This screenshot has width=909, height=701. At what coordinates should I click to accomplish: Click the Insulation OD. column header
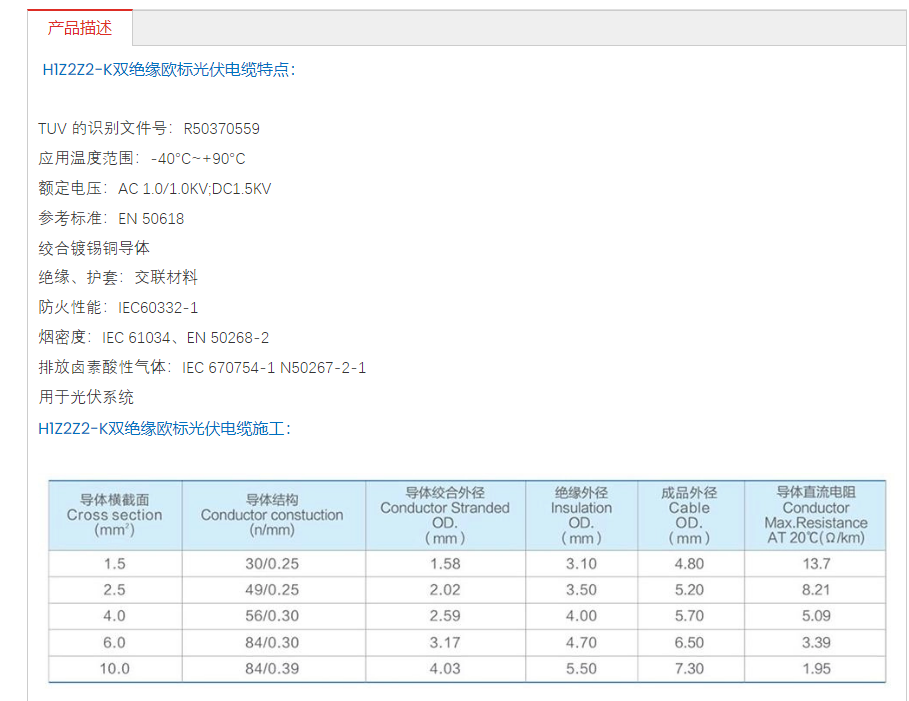(581, 515)
